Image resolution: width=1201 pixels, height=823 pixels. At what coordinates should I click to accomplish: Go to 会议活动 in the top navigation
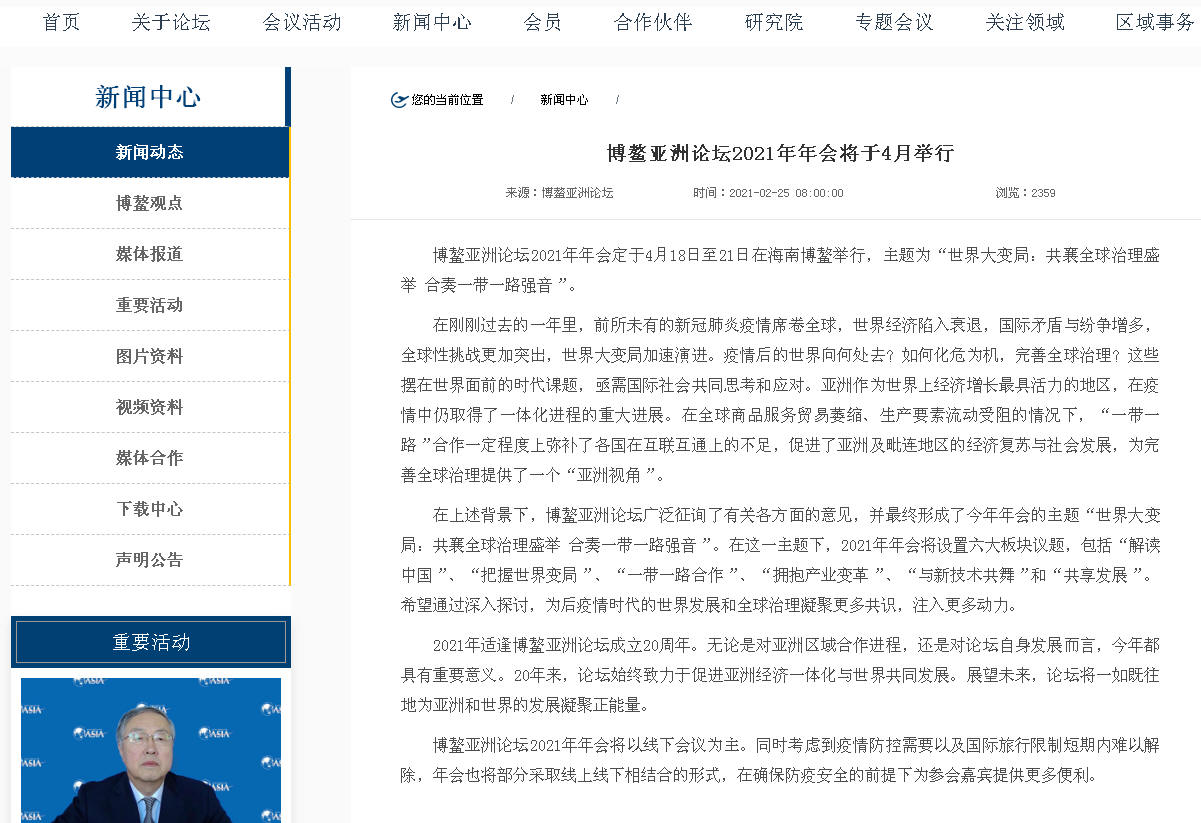(302, 22)
